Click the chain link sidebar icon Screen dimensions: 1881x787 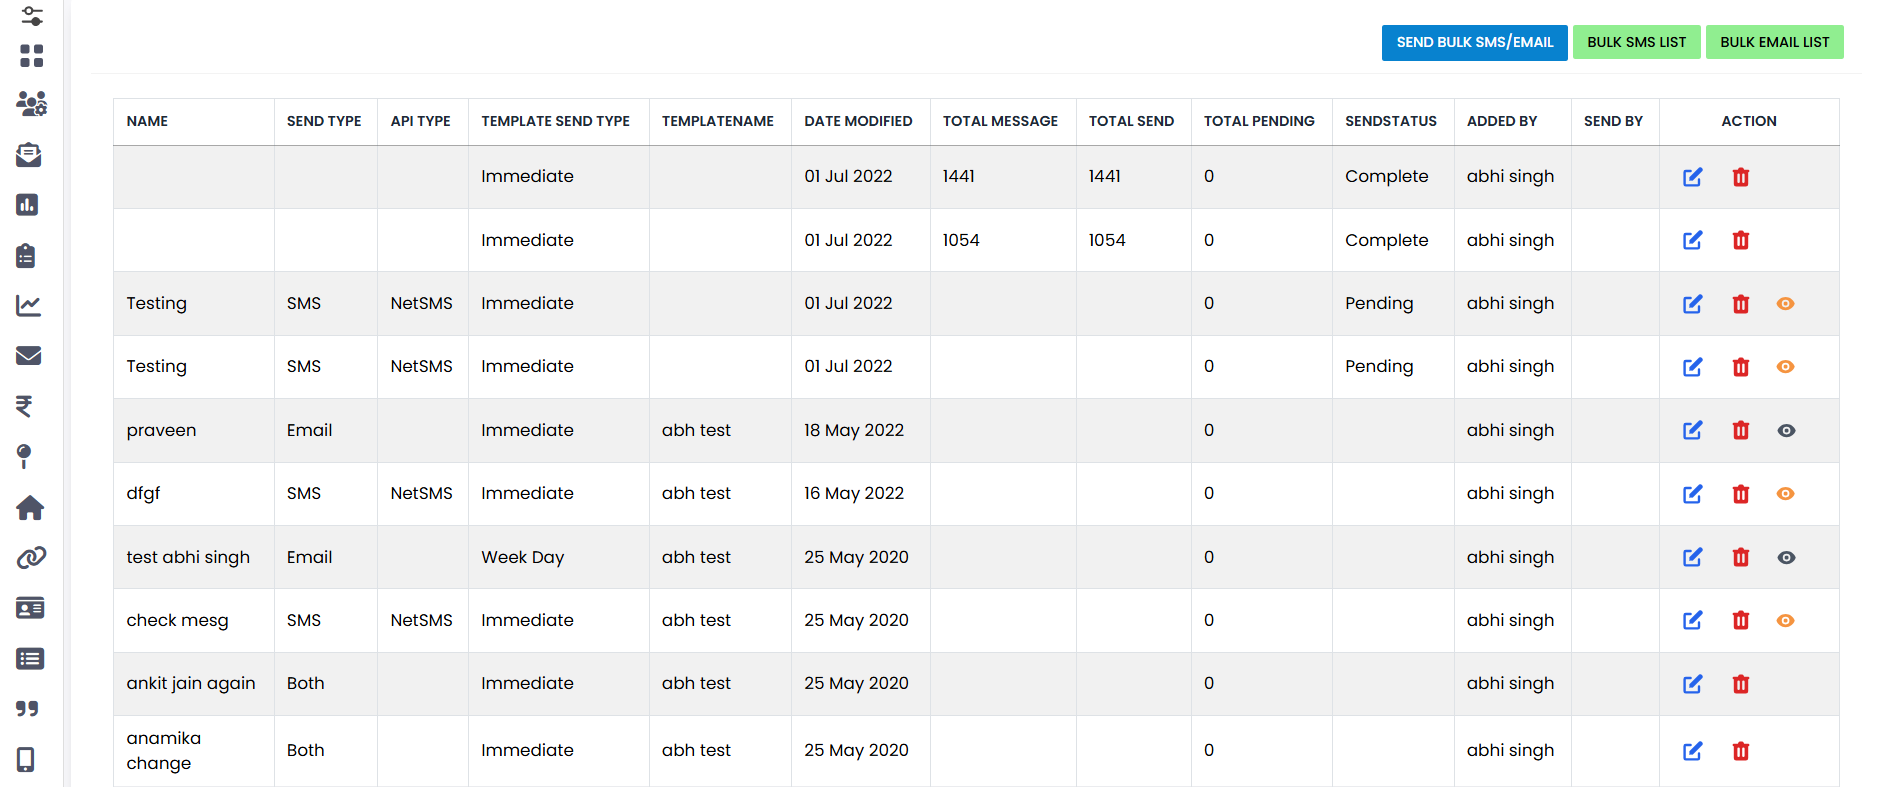click(31, 558)
